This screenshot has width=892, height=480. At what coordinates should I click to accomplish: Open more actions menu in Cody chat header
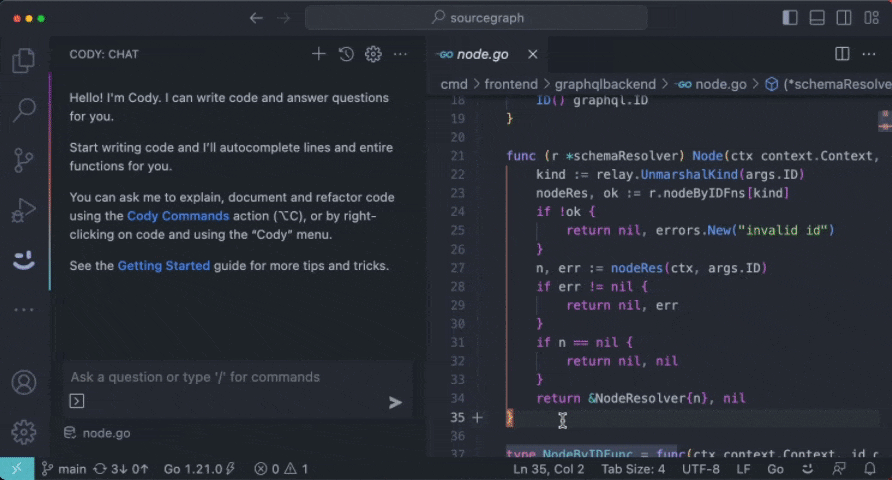tap(400, 54)
